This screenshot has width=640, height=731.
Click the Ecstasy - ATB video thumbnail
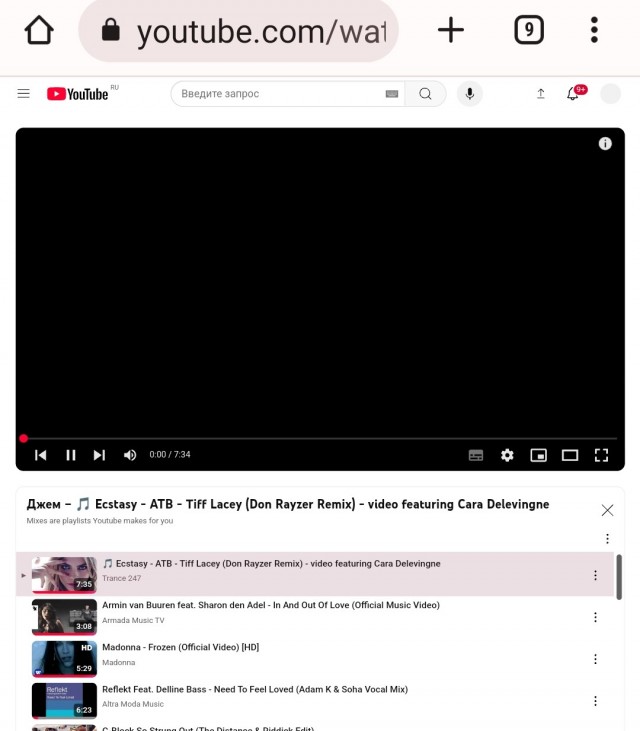[x=64, y=574]
